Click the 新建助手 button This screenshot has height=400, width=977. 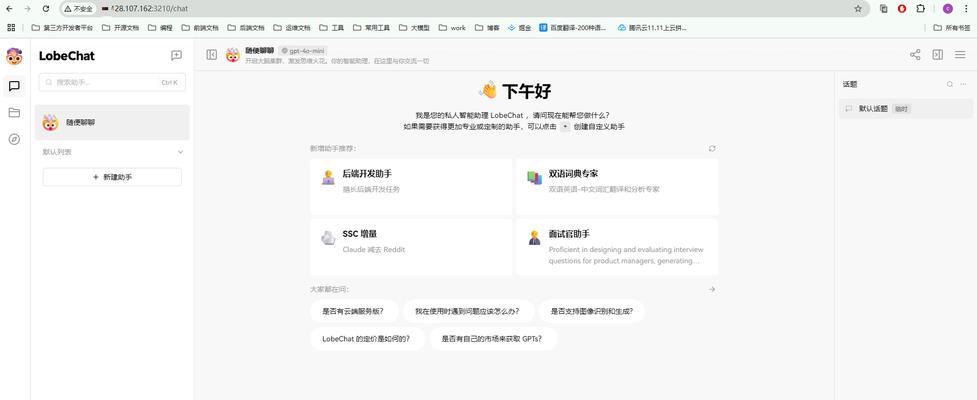(112, 177)
